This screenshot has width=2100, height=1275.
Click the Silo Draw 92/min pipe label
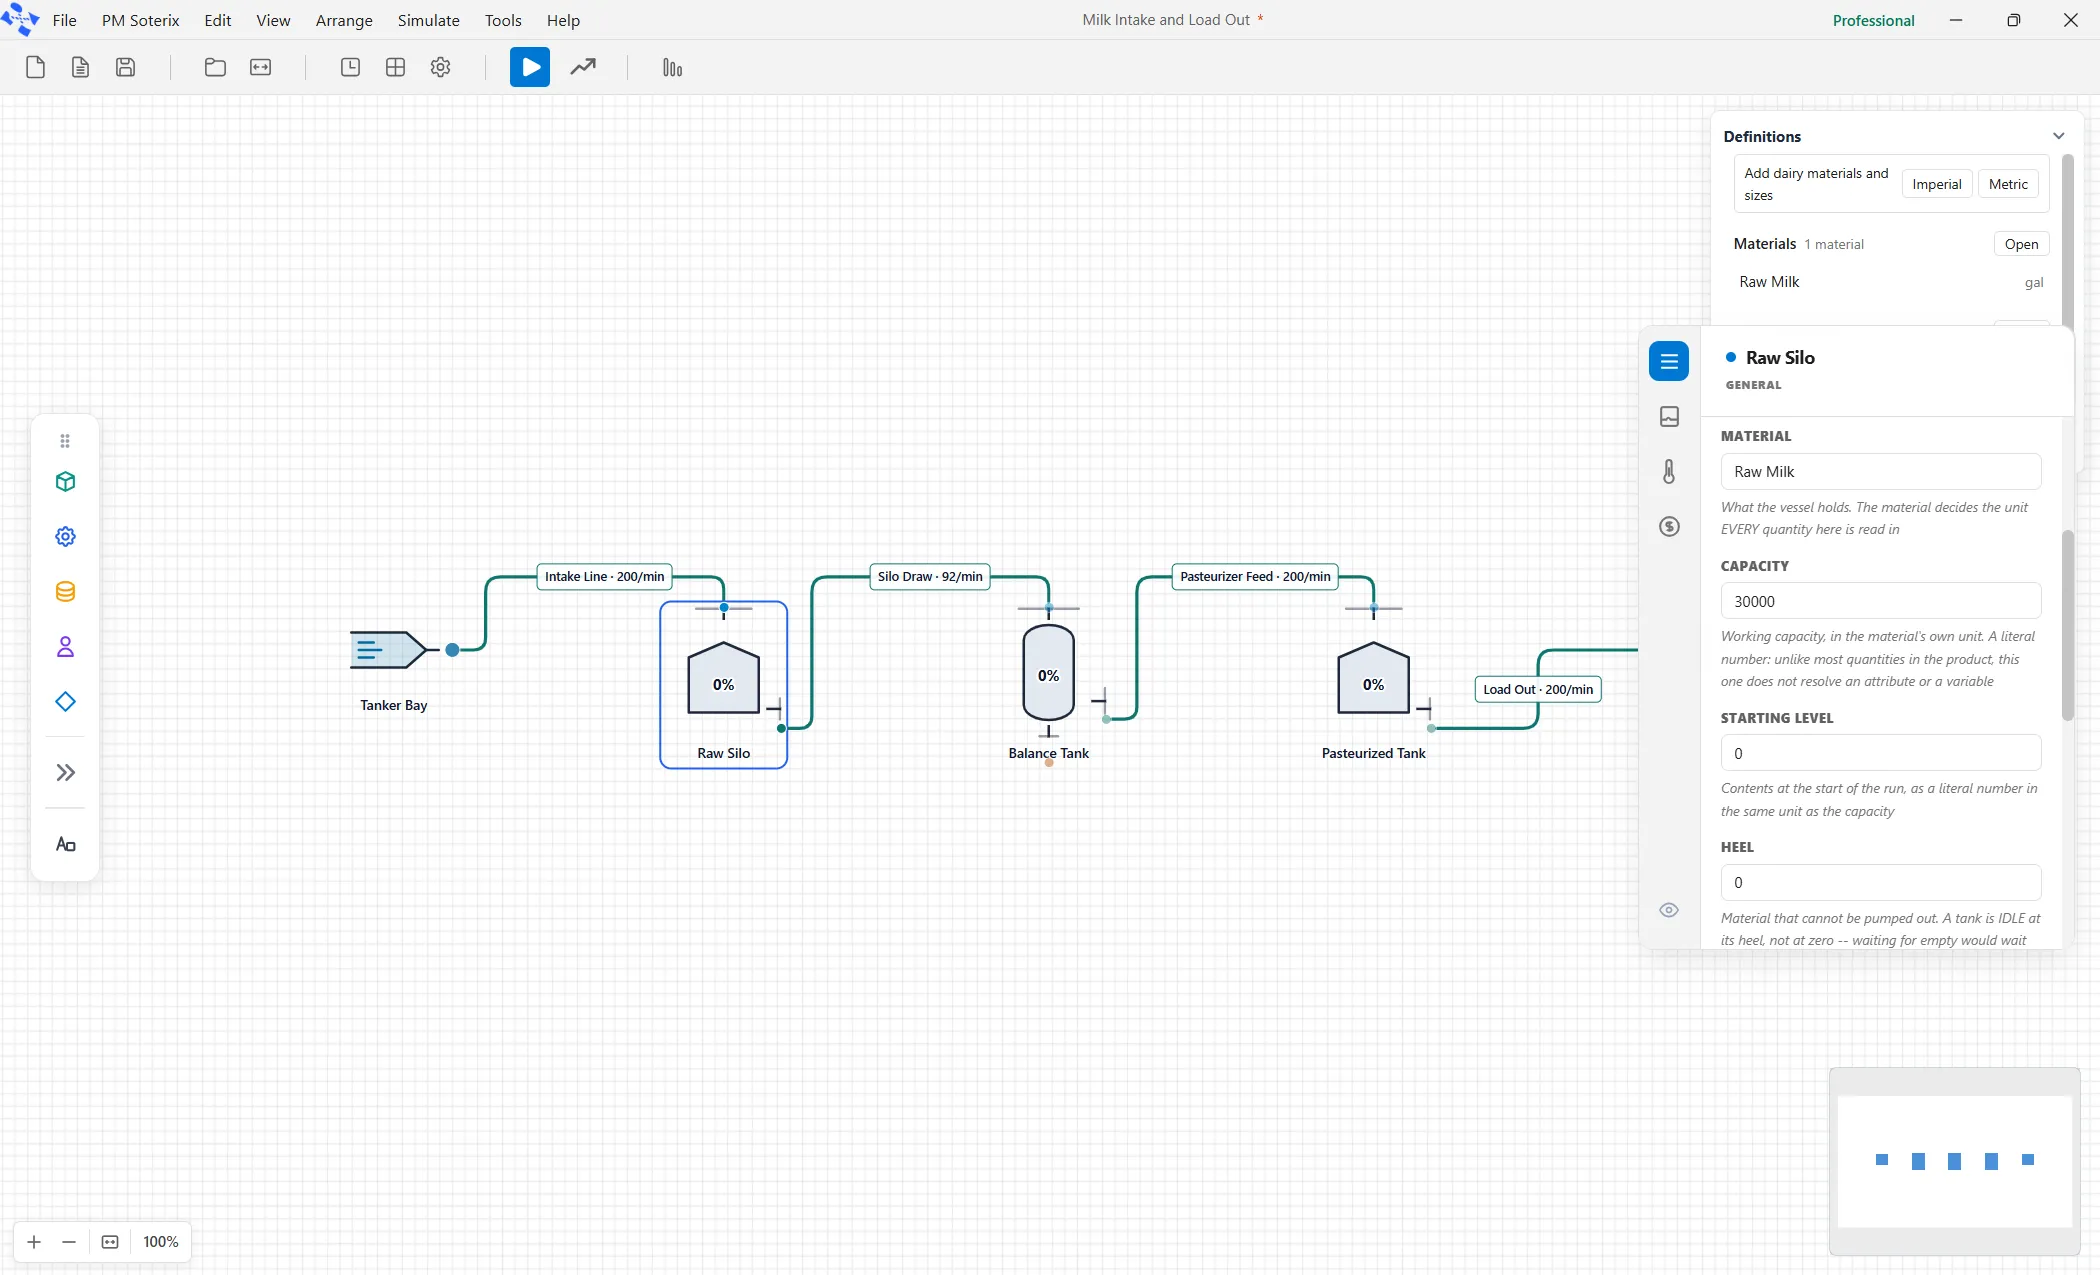tap(930, 577)
